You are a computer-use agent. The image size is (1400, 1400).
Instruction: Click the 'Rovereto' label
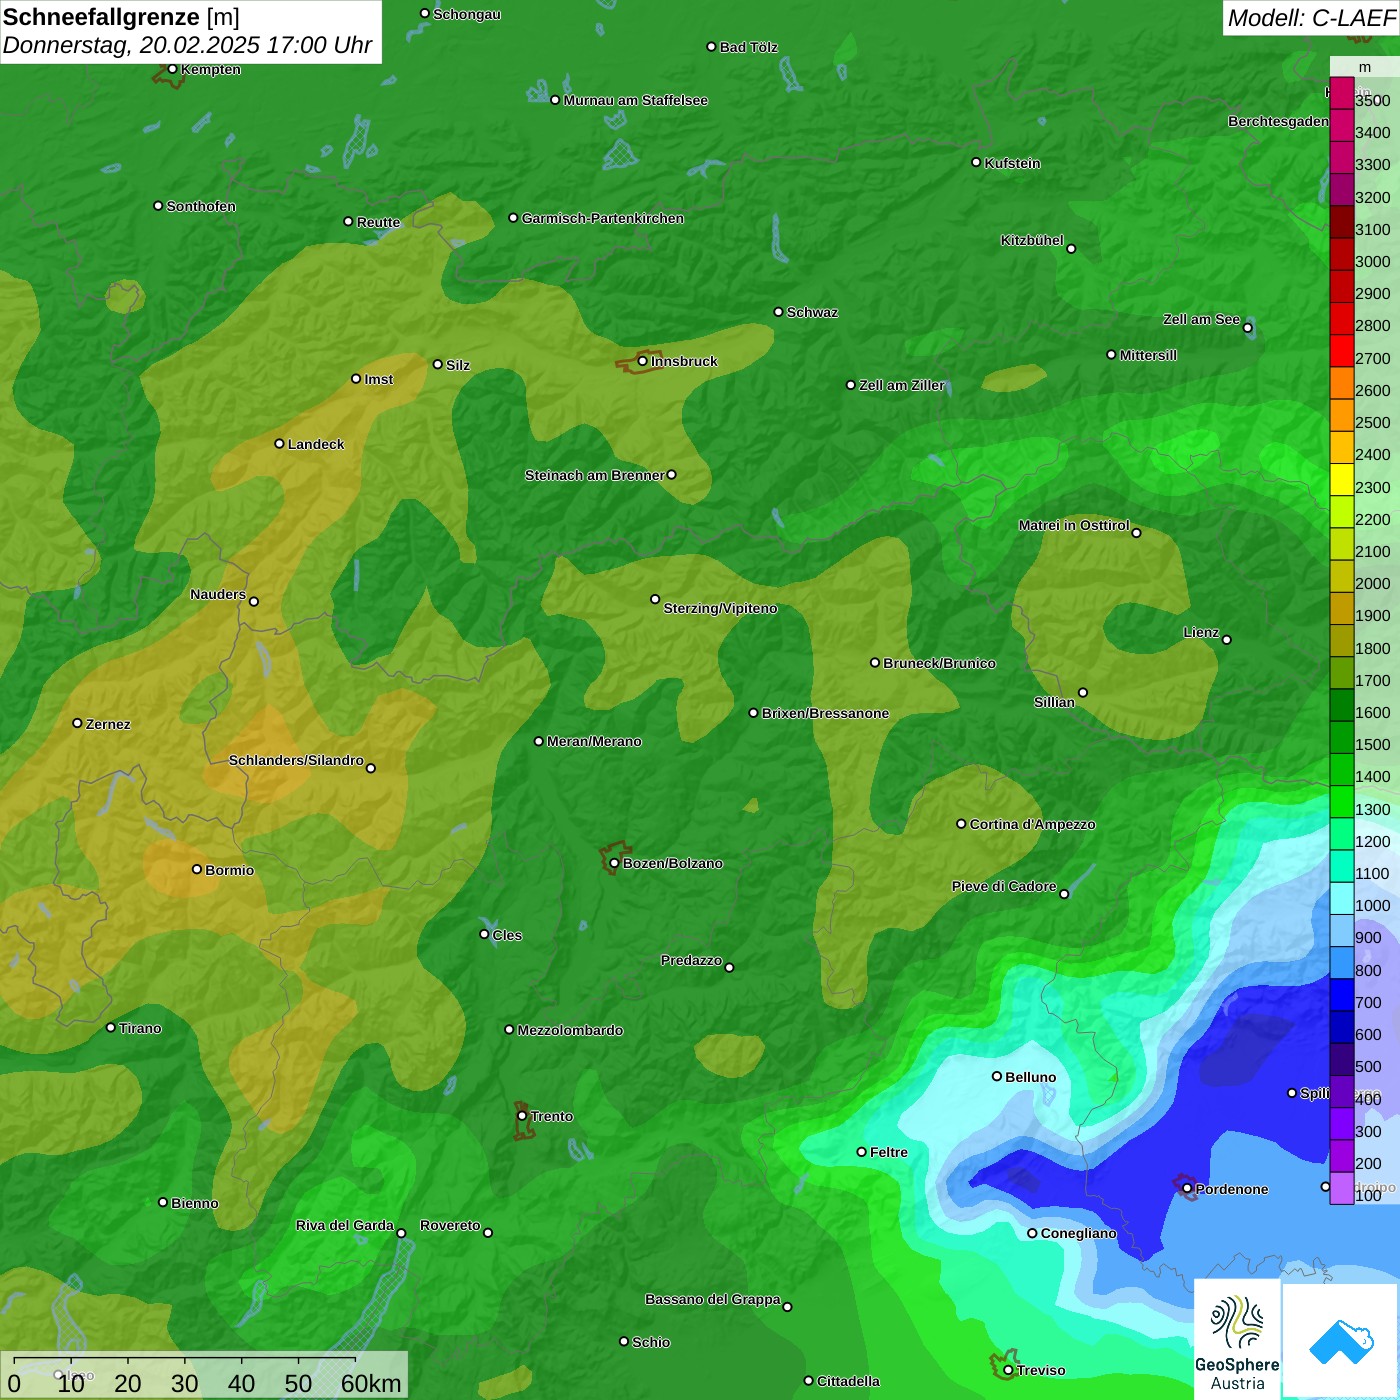pos(451,1225)
